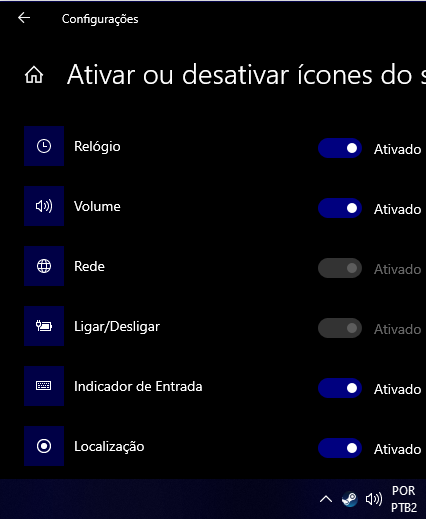Disable the Volume system icon toggle
This screenshot has height=519, width=426.
340,208
